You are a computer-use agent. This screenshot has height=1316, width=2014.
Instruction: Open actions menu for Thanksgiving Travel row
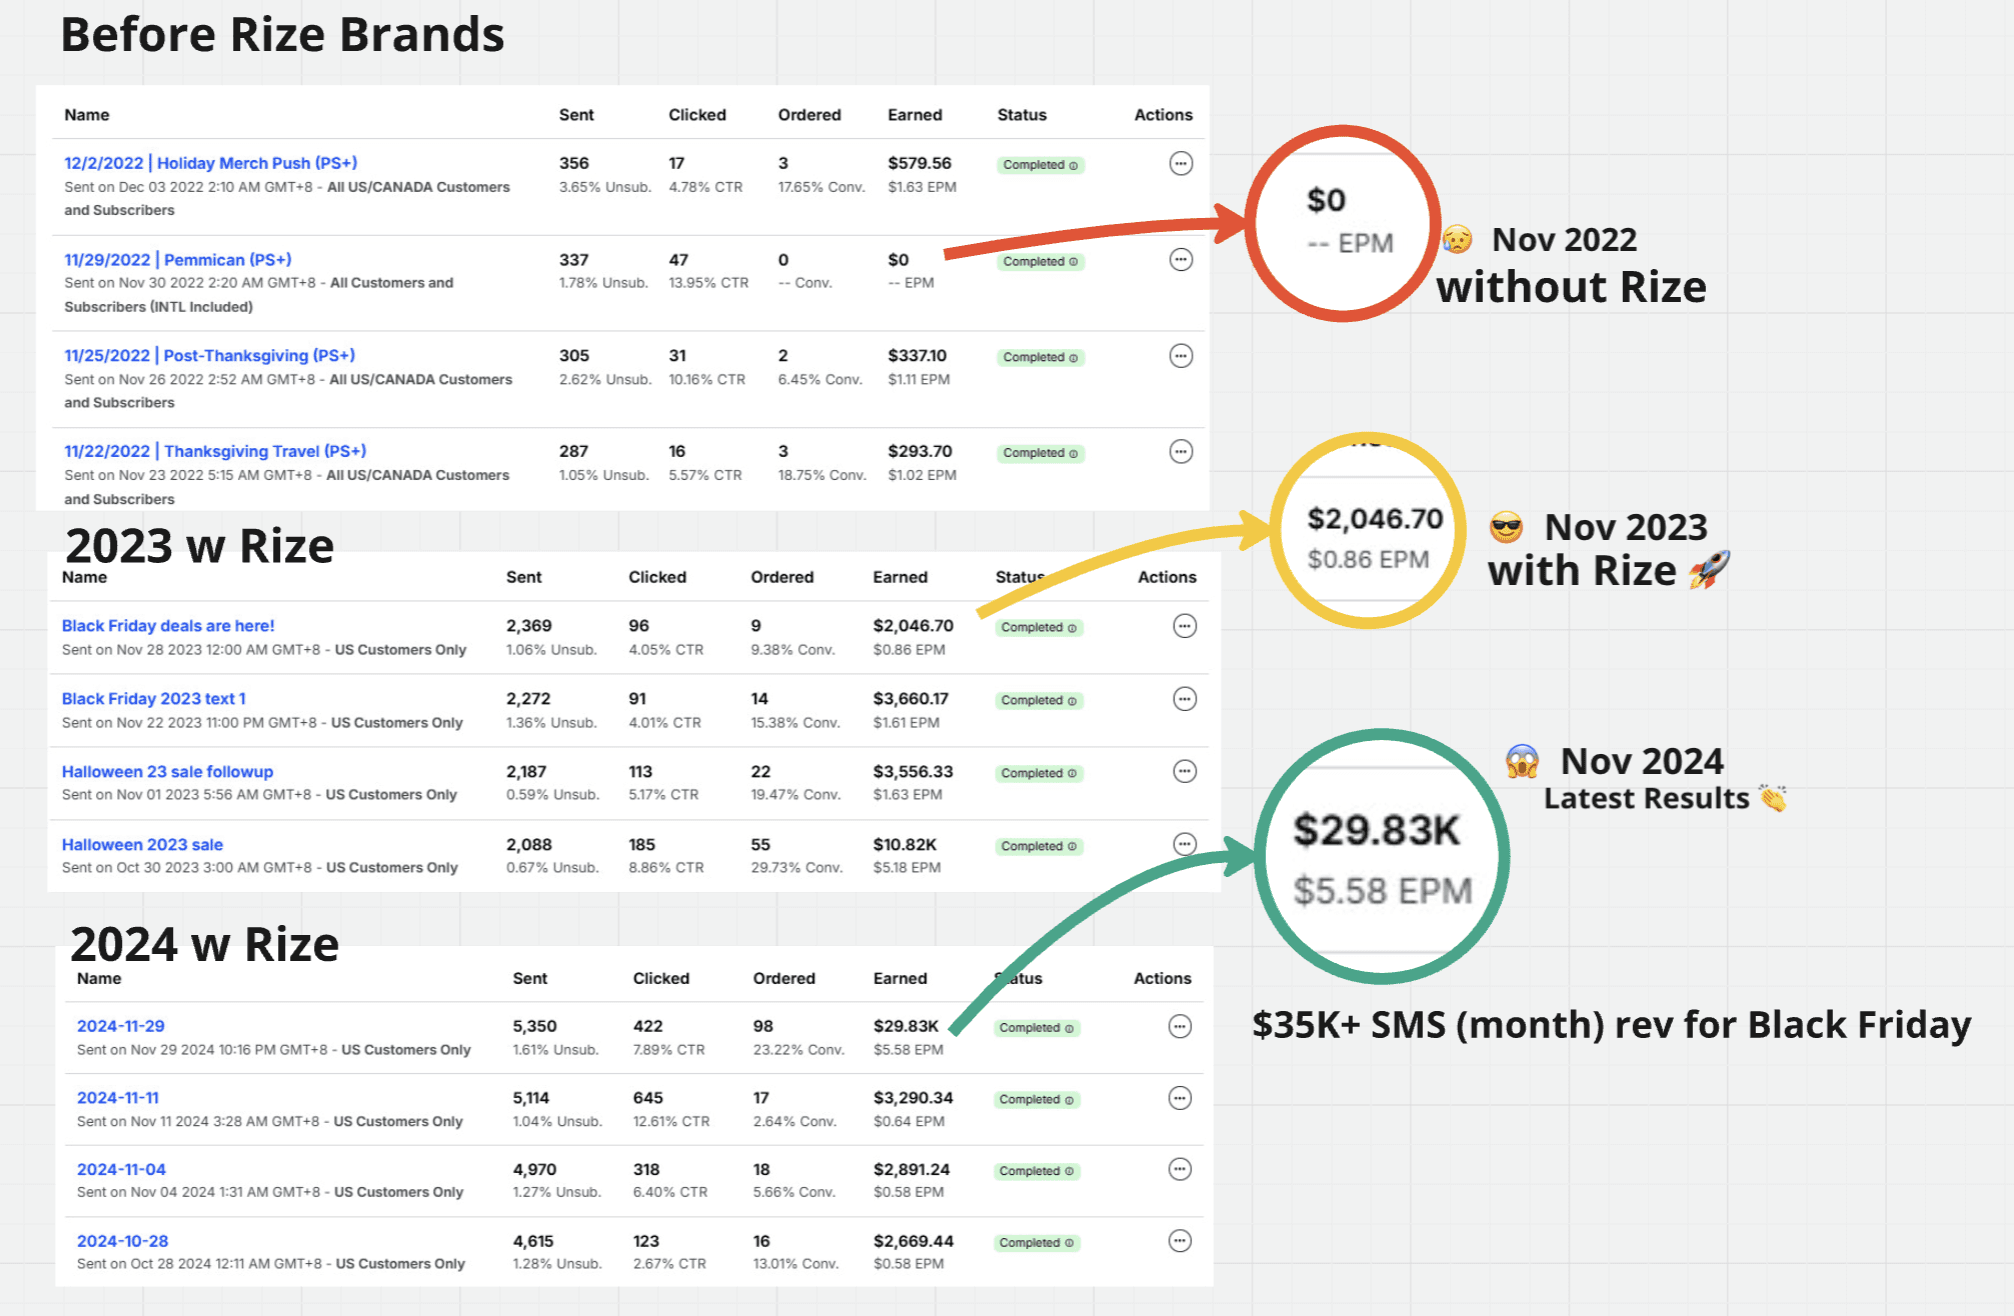[x=1181, y=452]
